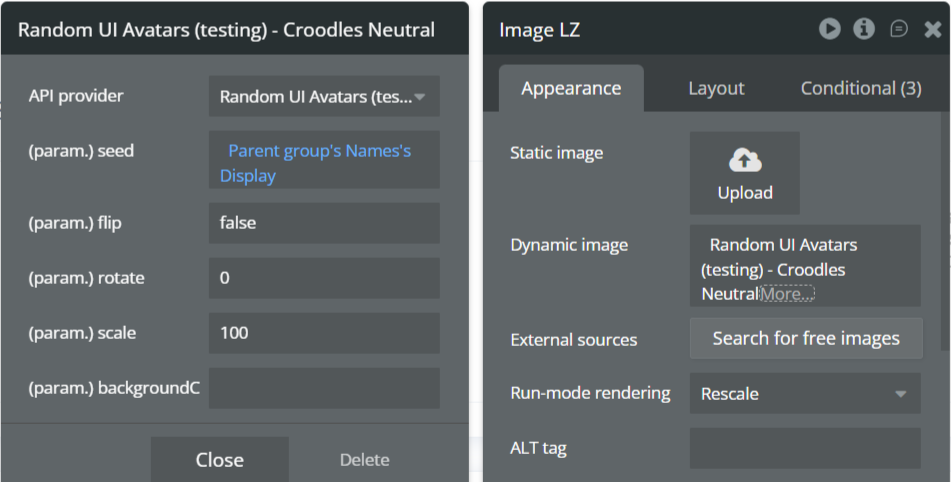Screen dimensions: 951x482
Task: Open the info icon for Image LZ
Action: pos(864,29)
